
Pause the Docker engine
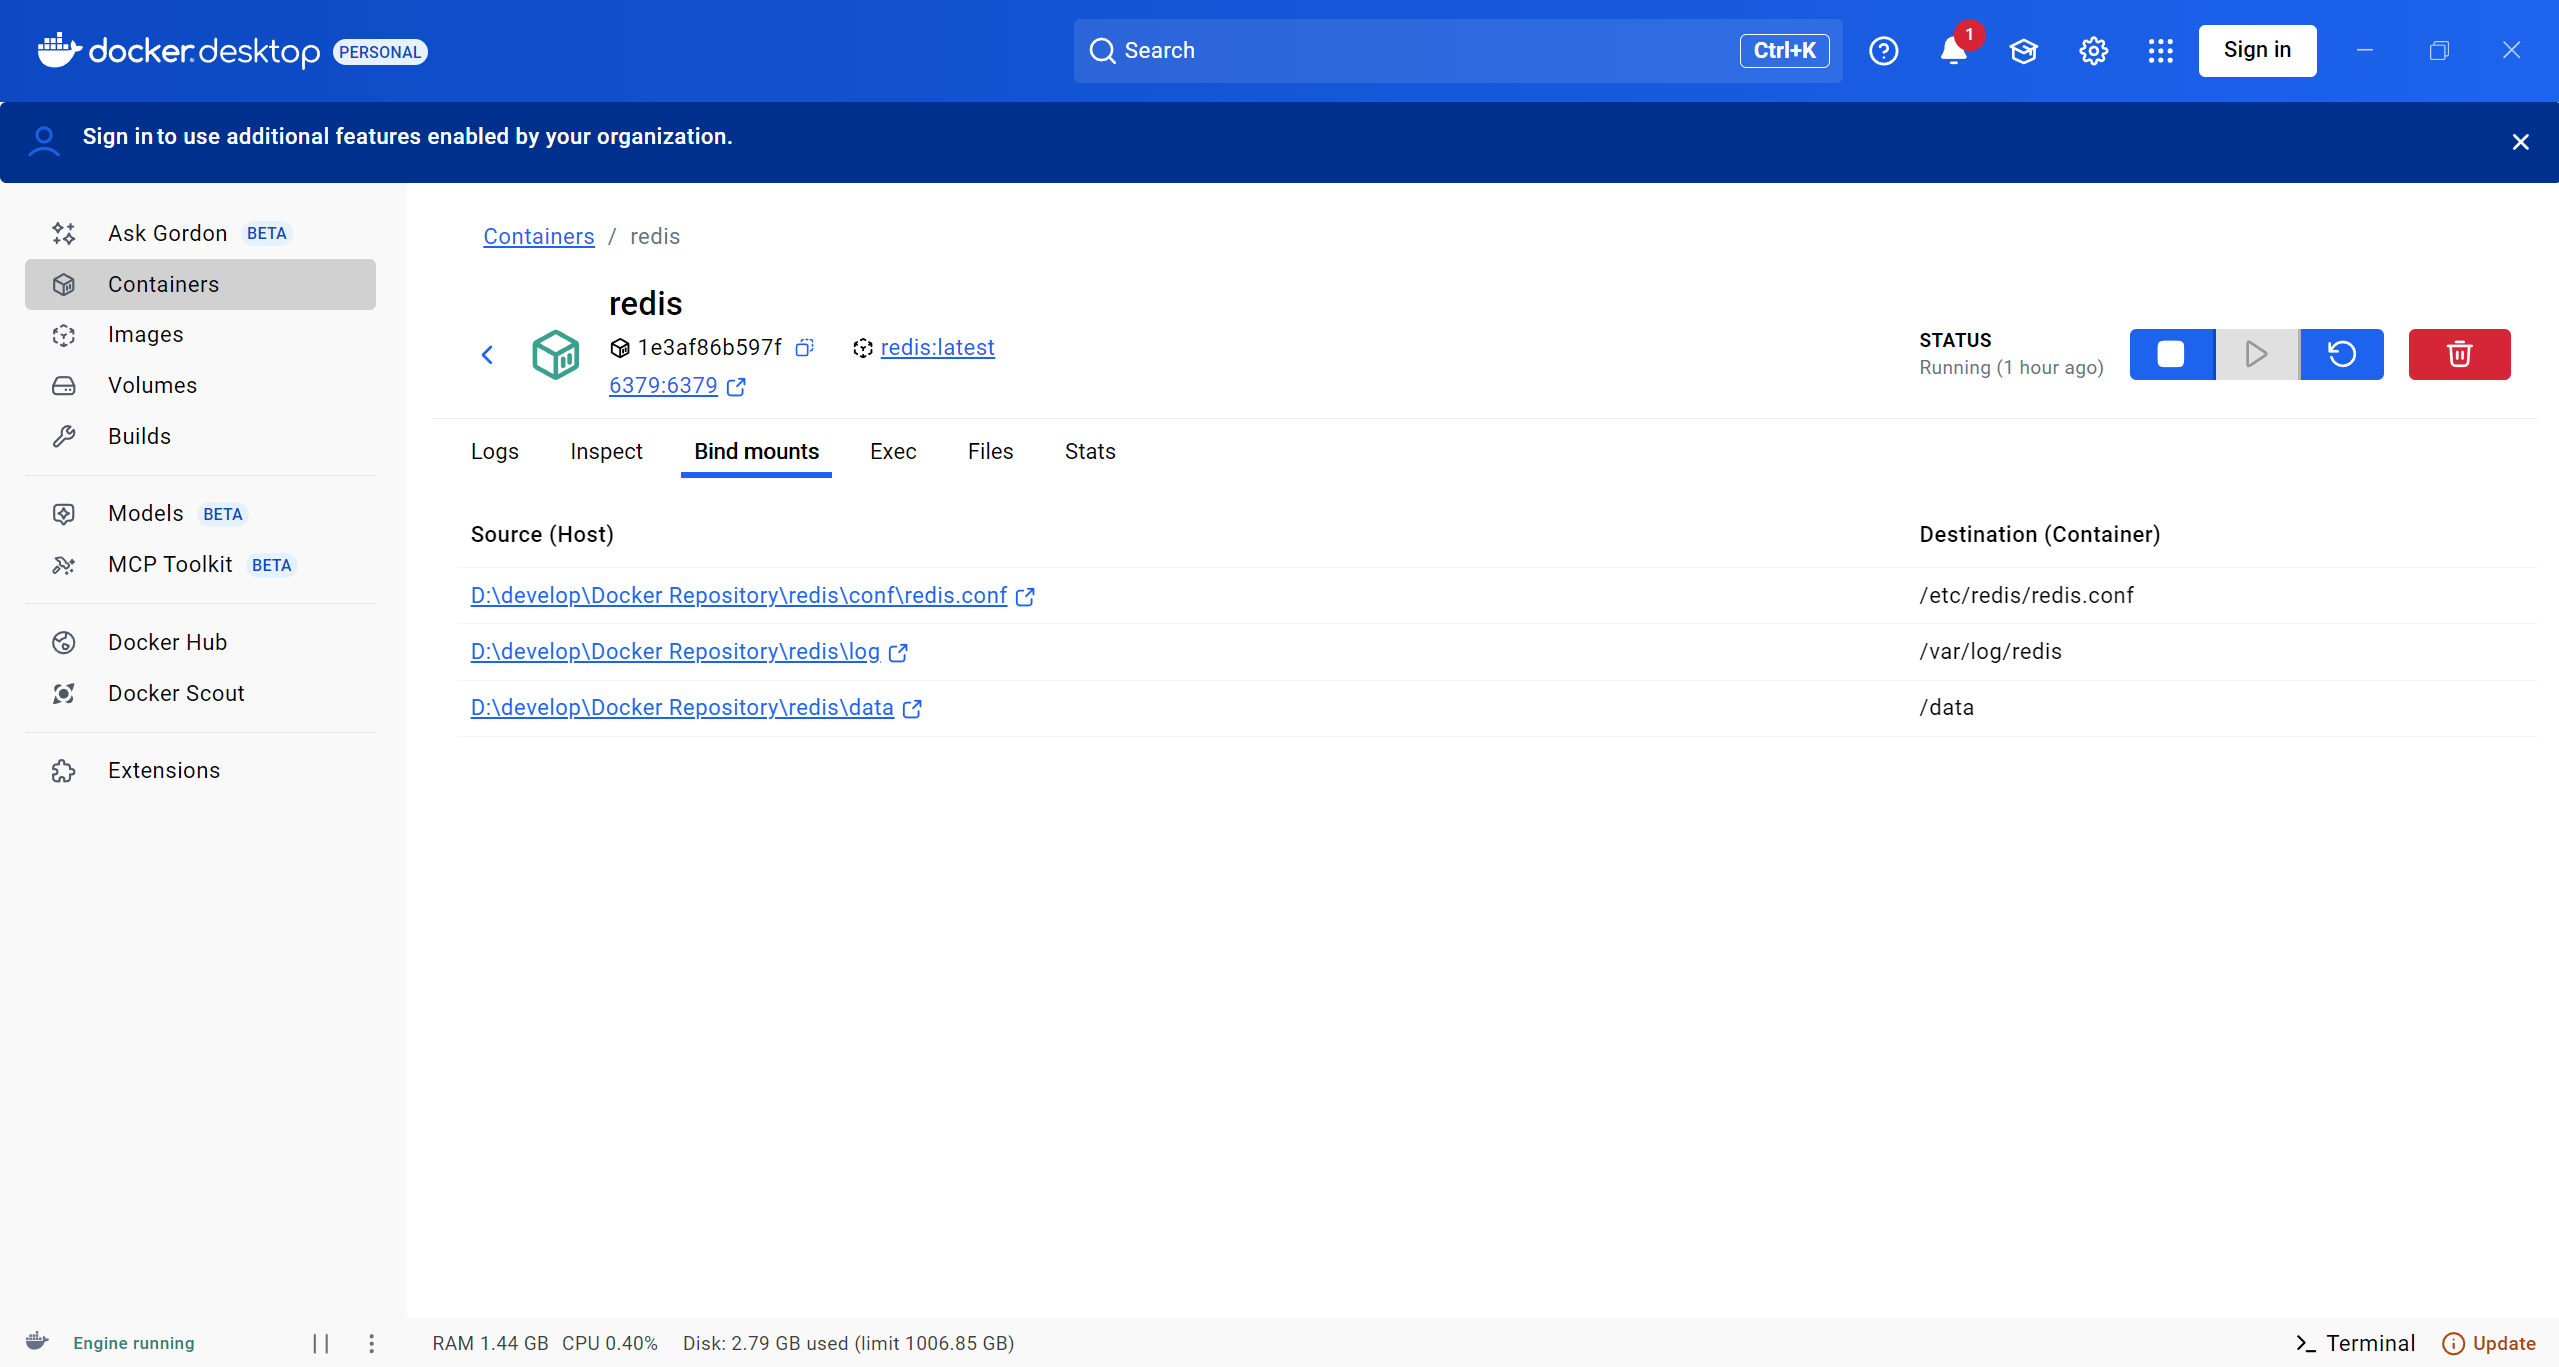[x=321, y=1343]
